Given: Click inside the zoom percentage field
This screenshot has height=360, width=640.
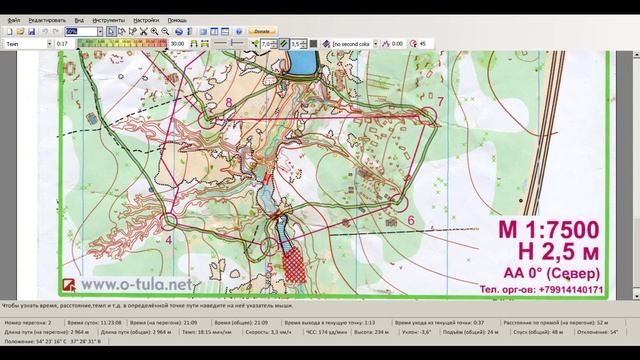Looking at the screenshot, I should (x=81, y=31).
